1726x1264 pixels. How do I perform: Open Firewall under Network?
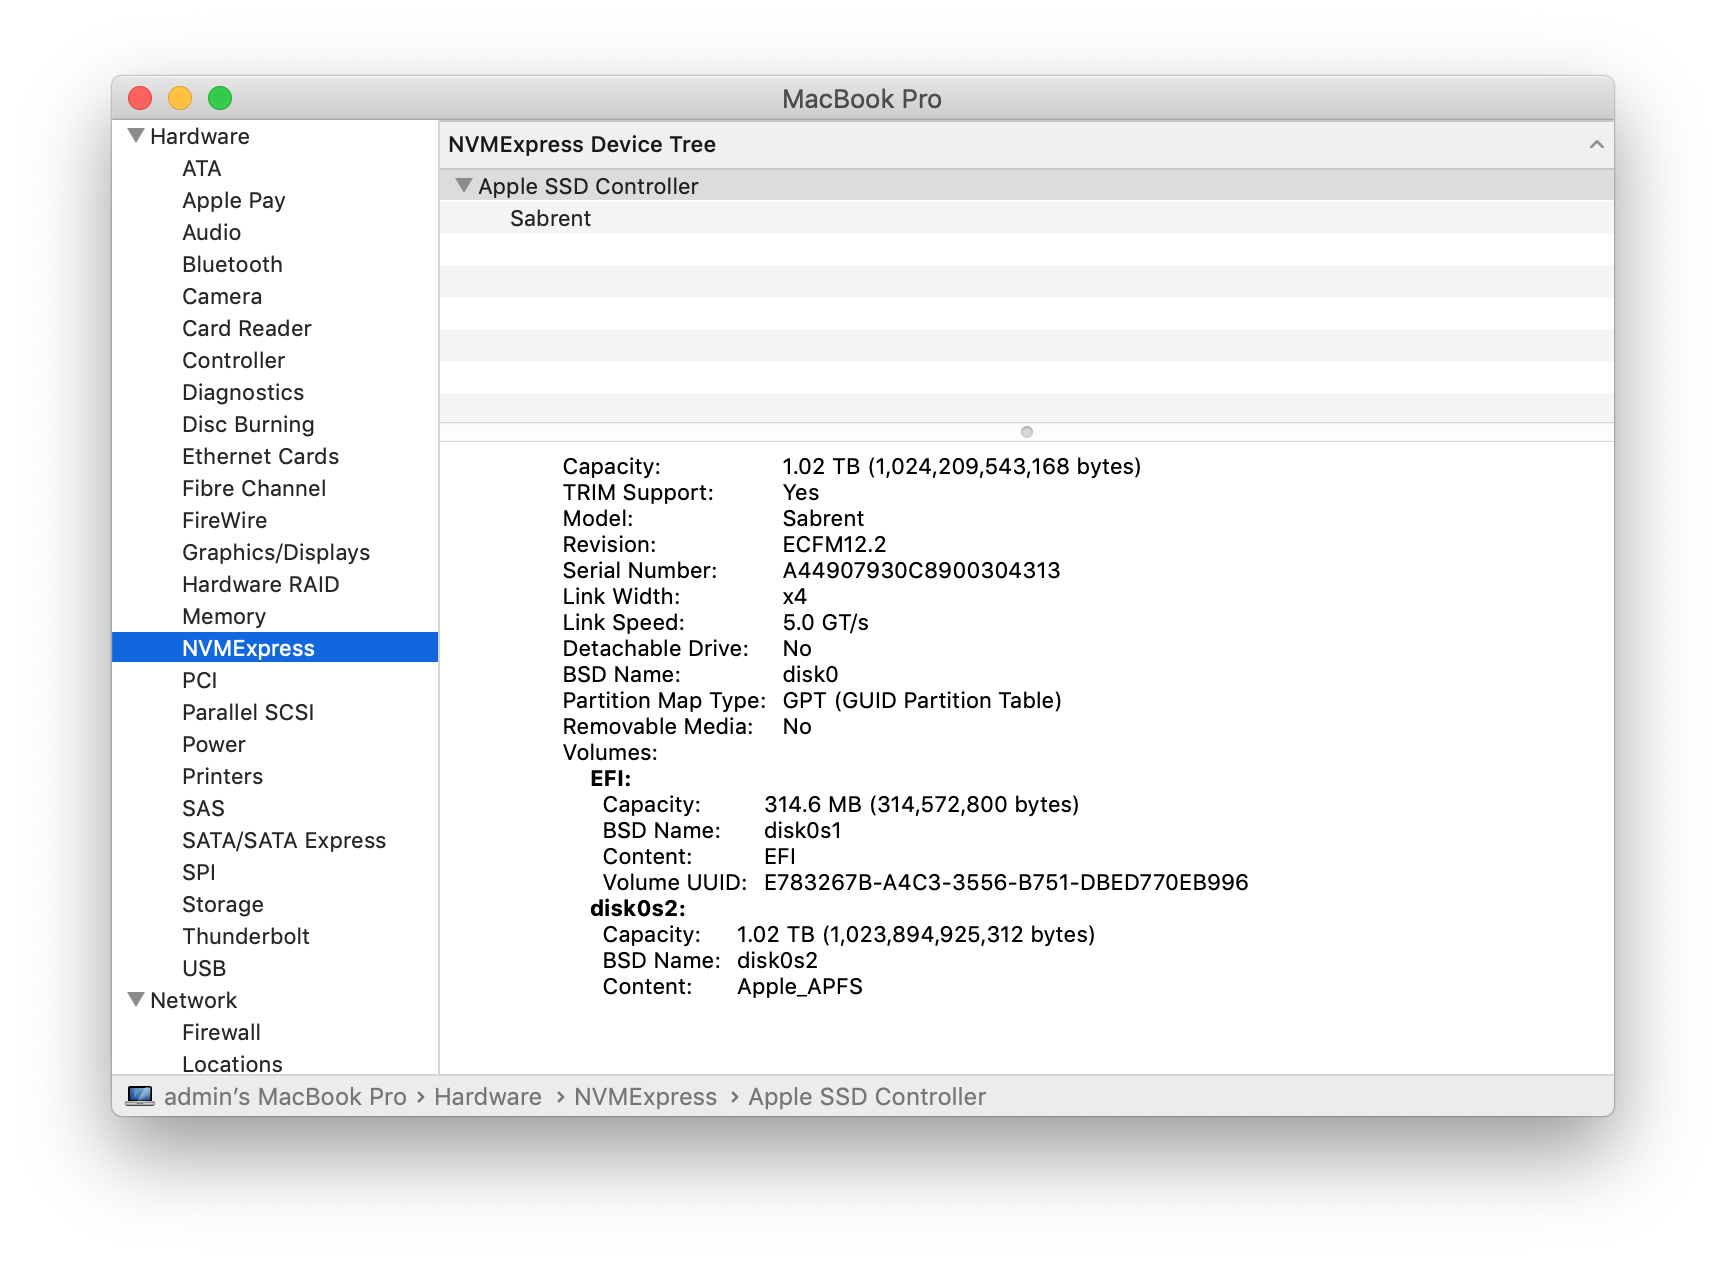pyautogui.click(x=221, y=1032)
